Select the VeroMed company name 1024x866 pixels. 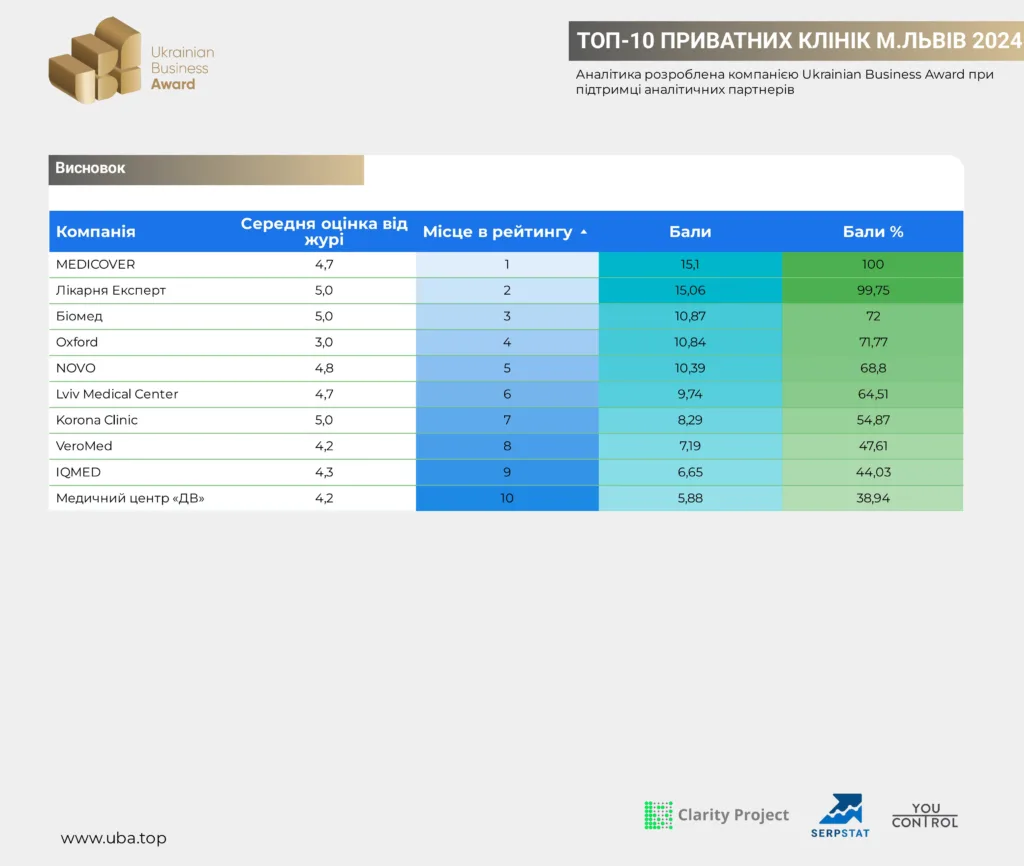tap(84, 446)
